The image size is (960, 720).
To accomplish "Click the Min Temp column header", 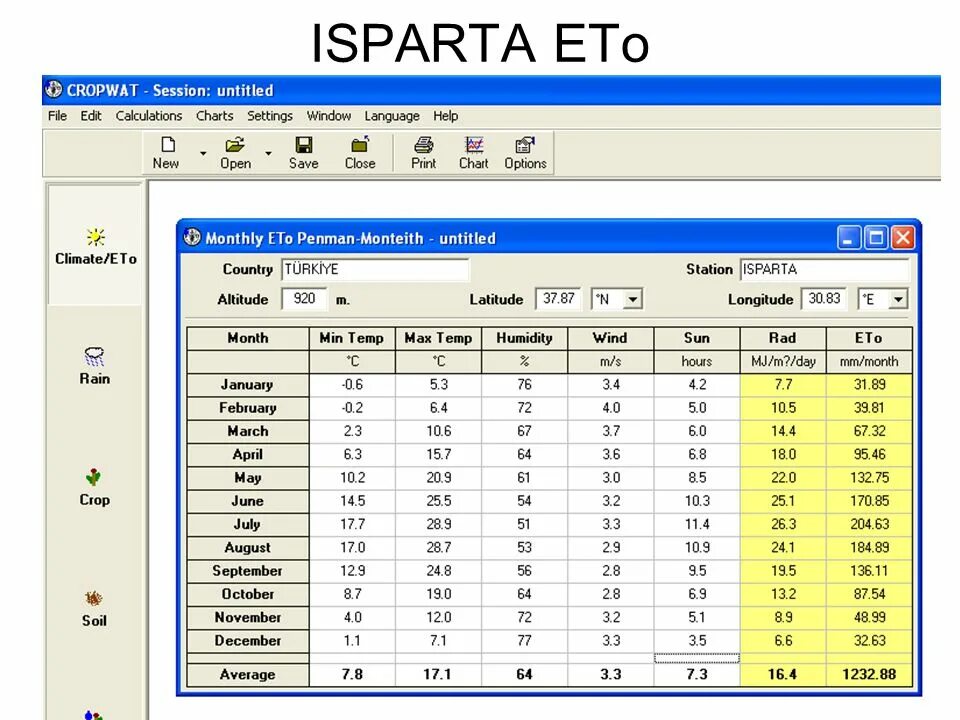I will click(352, 338).
